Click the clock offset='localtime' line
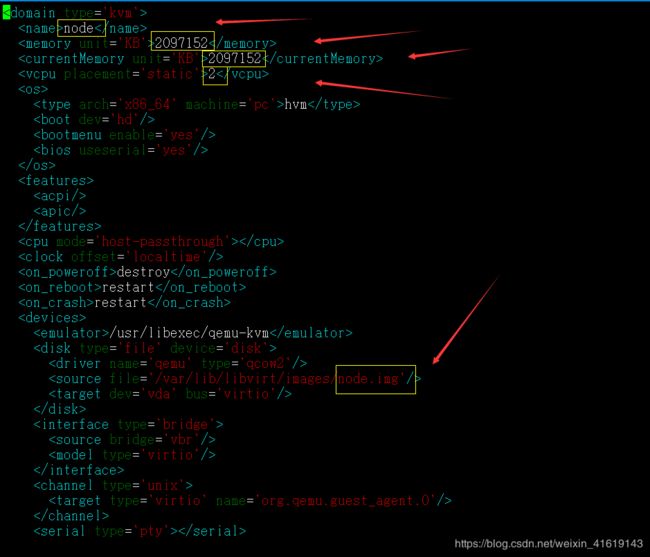This screenshot has height=557, width=650. (x=121, y=257)
